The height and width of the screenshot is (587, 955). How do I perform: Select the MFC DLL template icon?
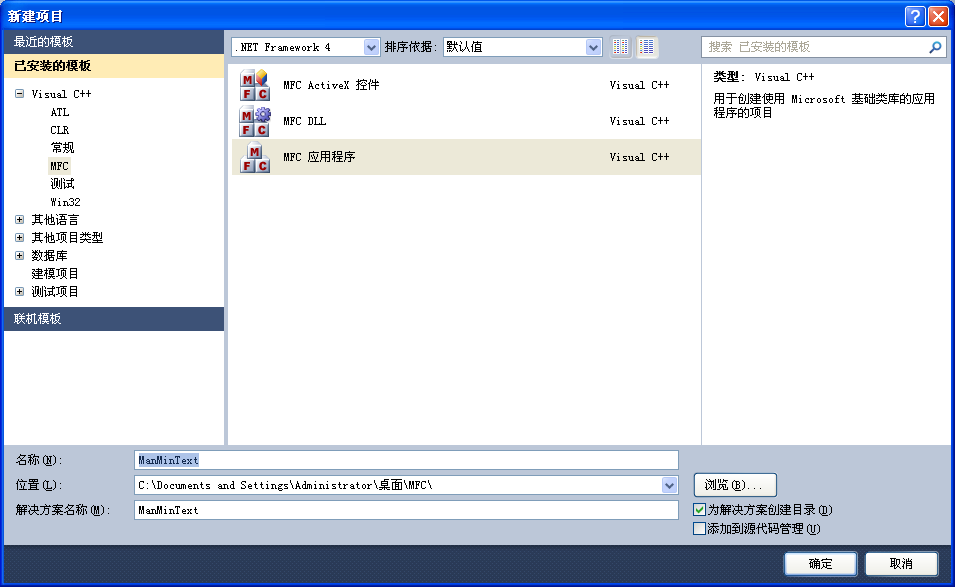(x=255, y=121)
